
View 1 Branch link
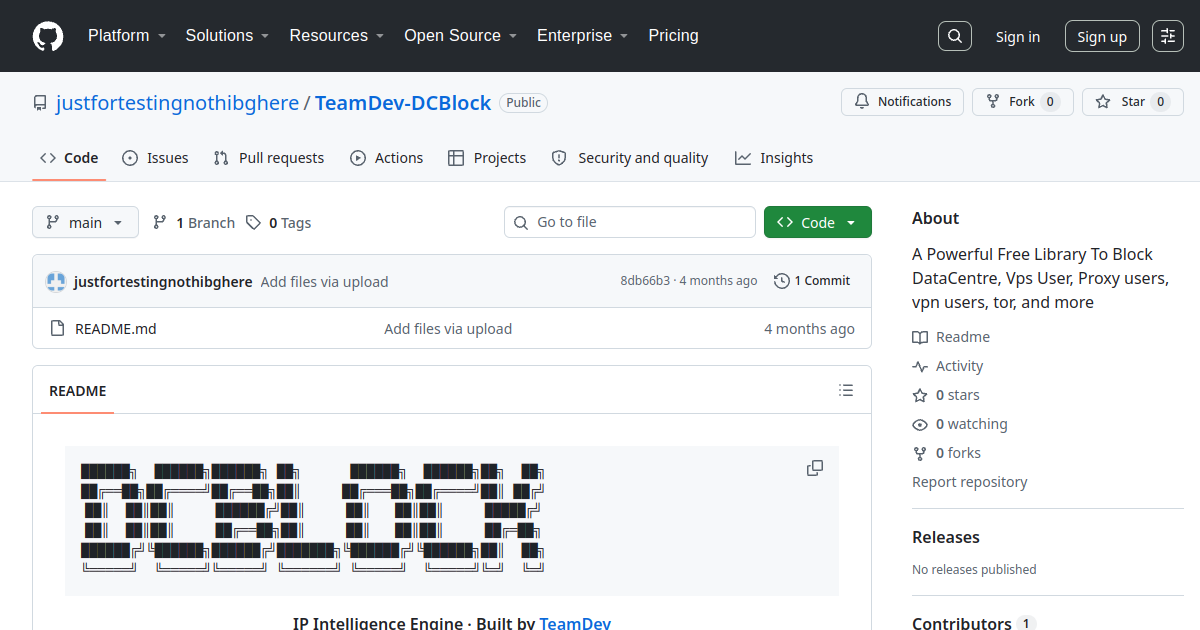194,223
